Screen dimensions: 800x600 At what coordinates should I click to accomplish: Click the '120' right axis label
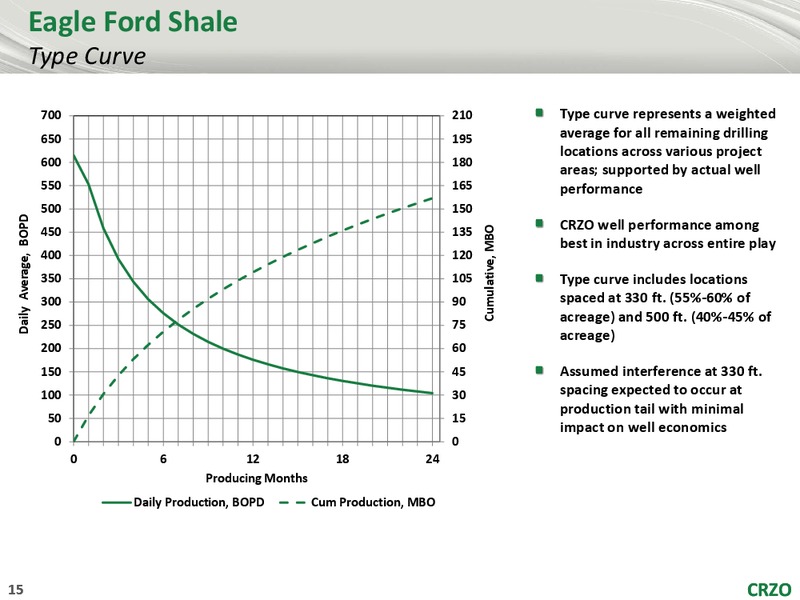[462, 255]
